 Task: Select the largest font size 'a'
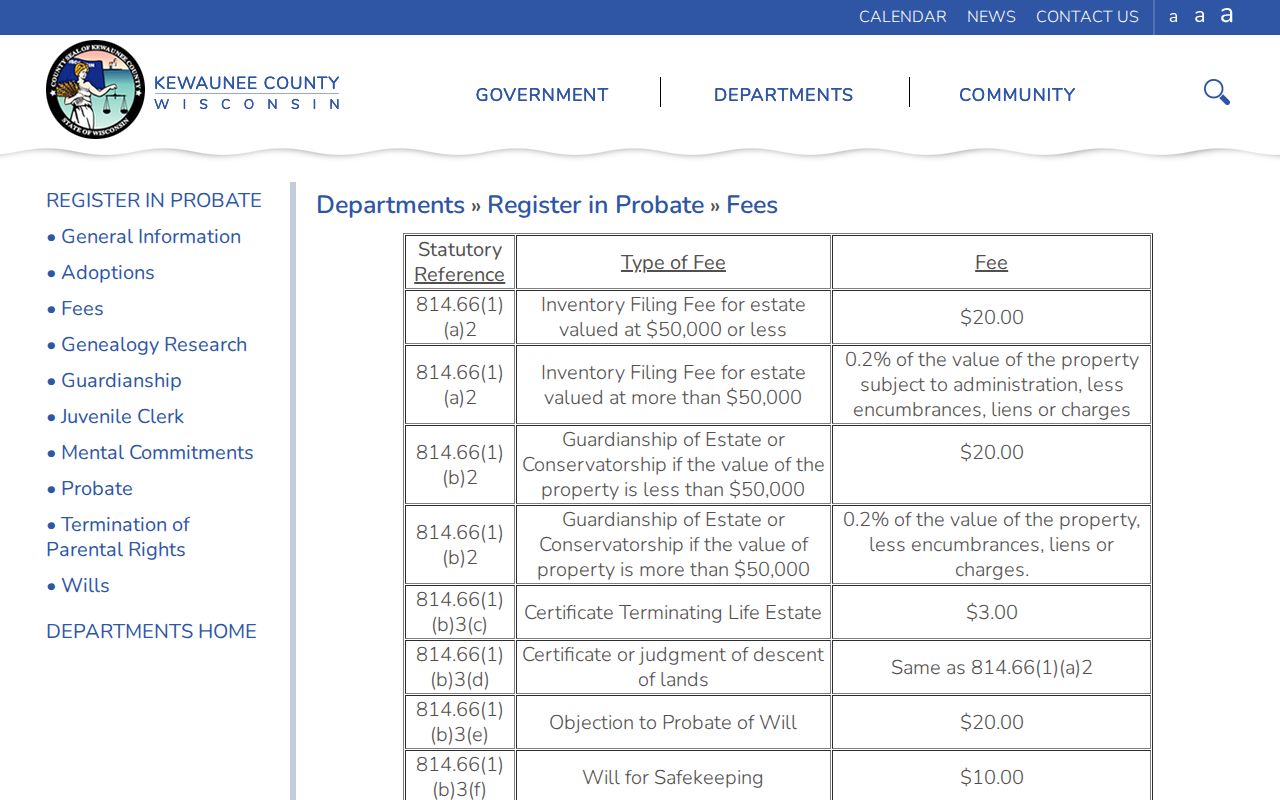point(1226,15)
